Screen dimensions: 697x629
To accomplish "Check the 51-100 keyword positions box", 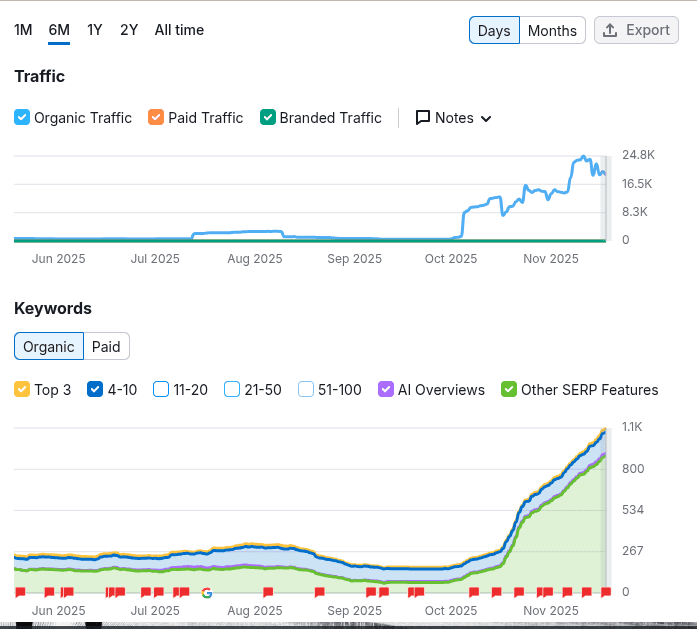I will (x=306, y=390).
